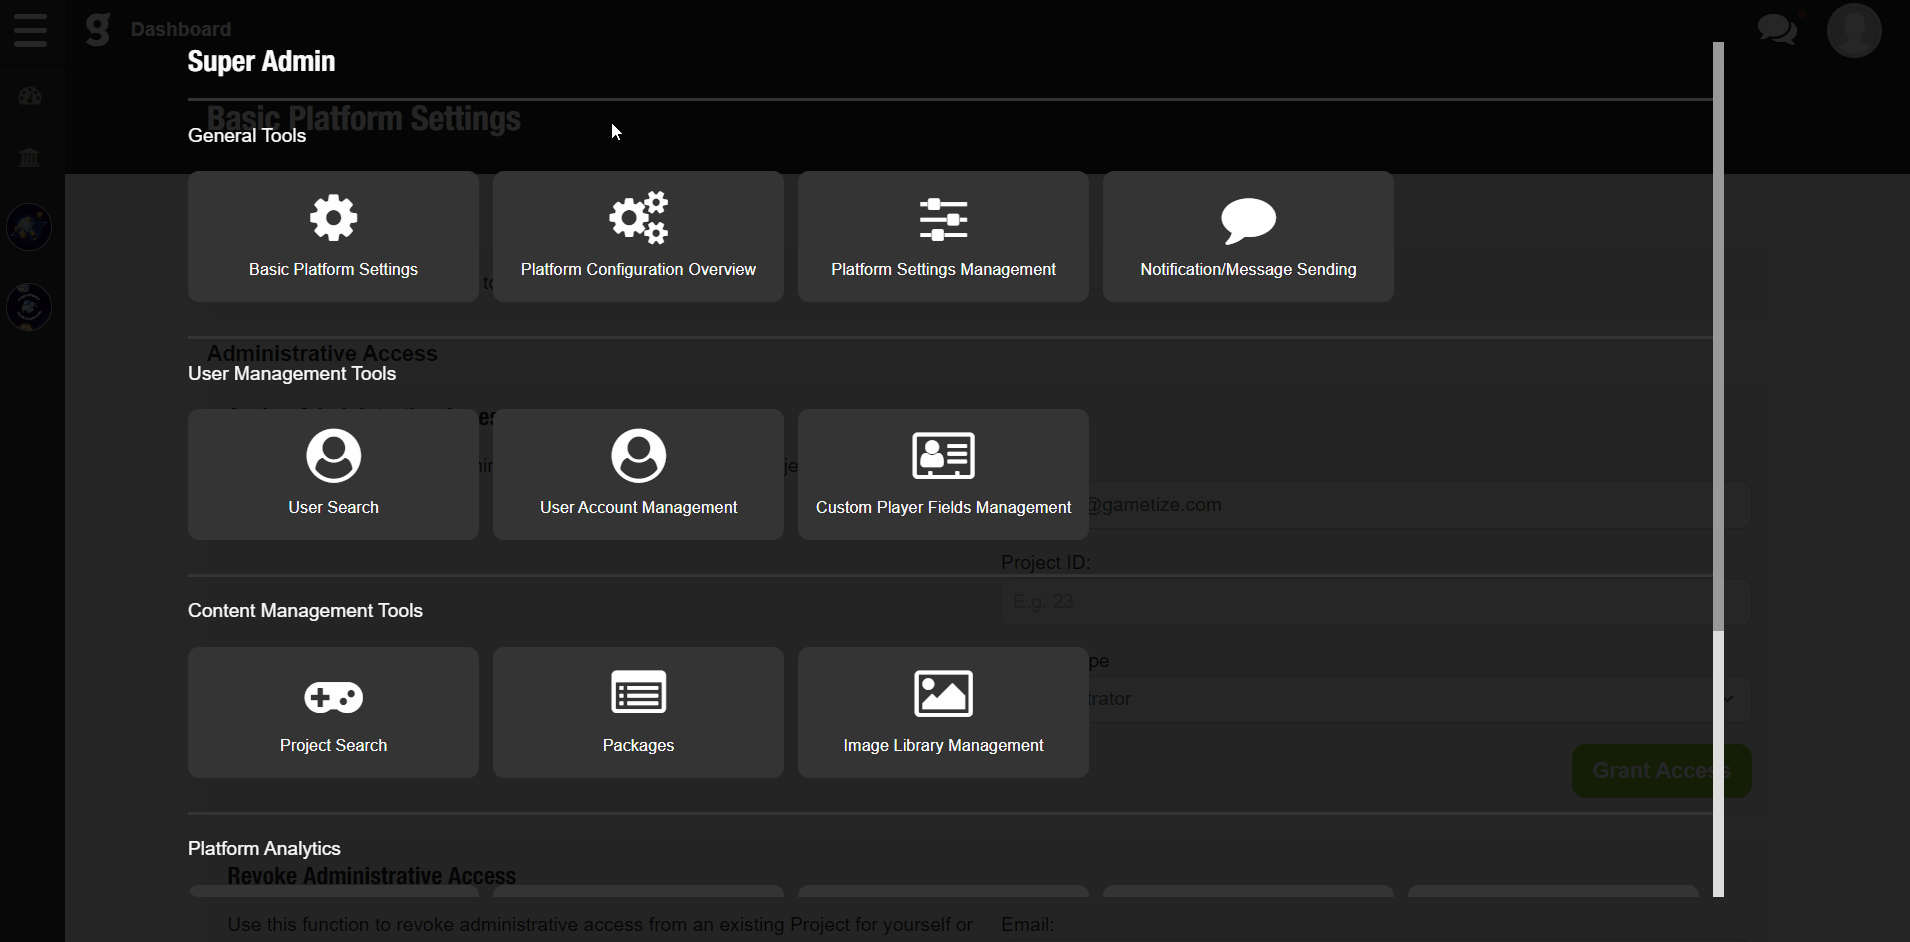This screenshot has width=1910, height=942.
Task: Click the speech bubble Notification icon
Action: [x=1248, y=220]
